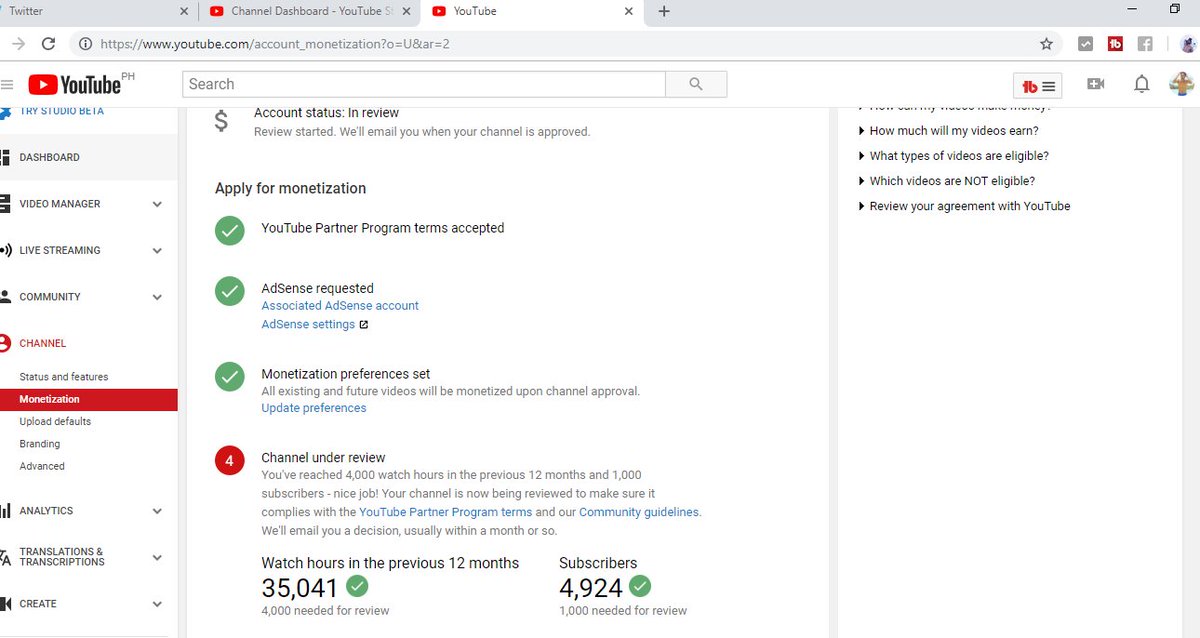The image size is (1200, 638).
Task: Click the search magnifier button
Action: (696, 84)
